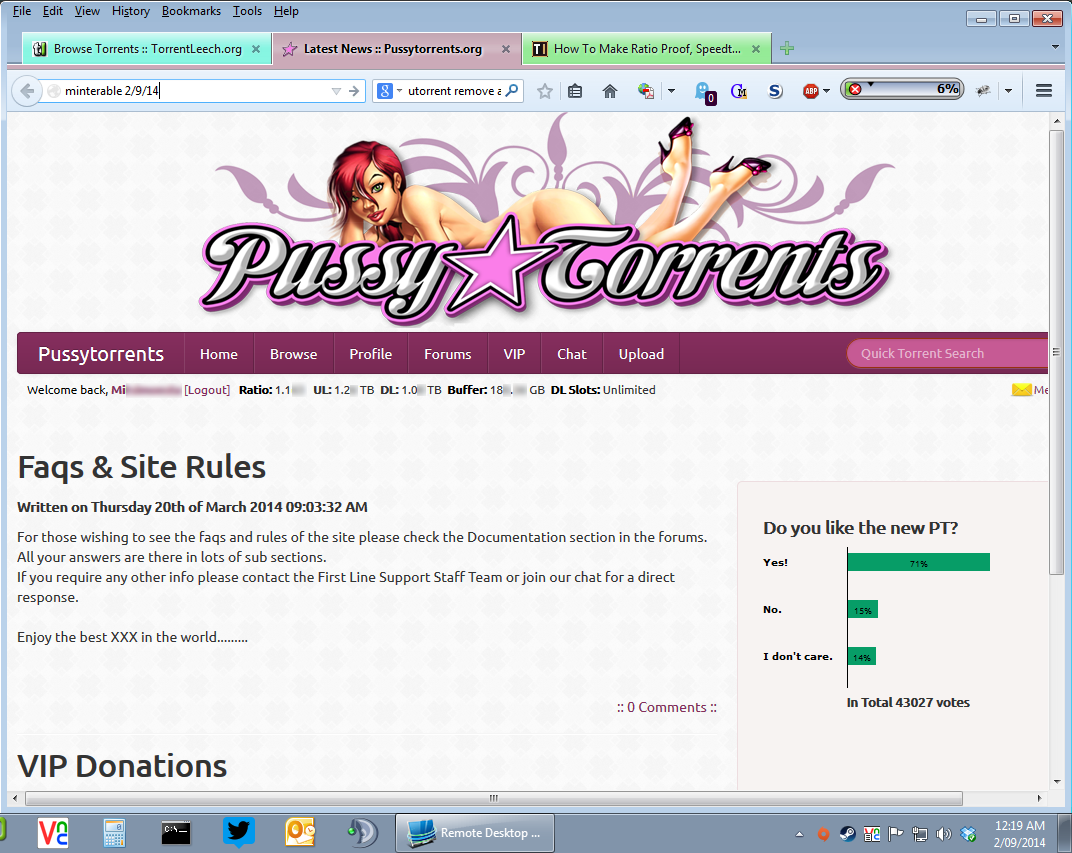Open the Browse page in site navigation
This screenshot has width=1072, height=853.
(x=293, y=354)
